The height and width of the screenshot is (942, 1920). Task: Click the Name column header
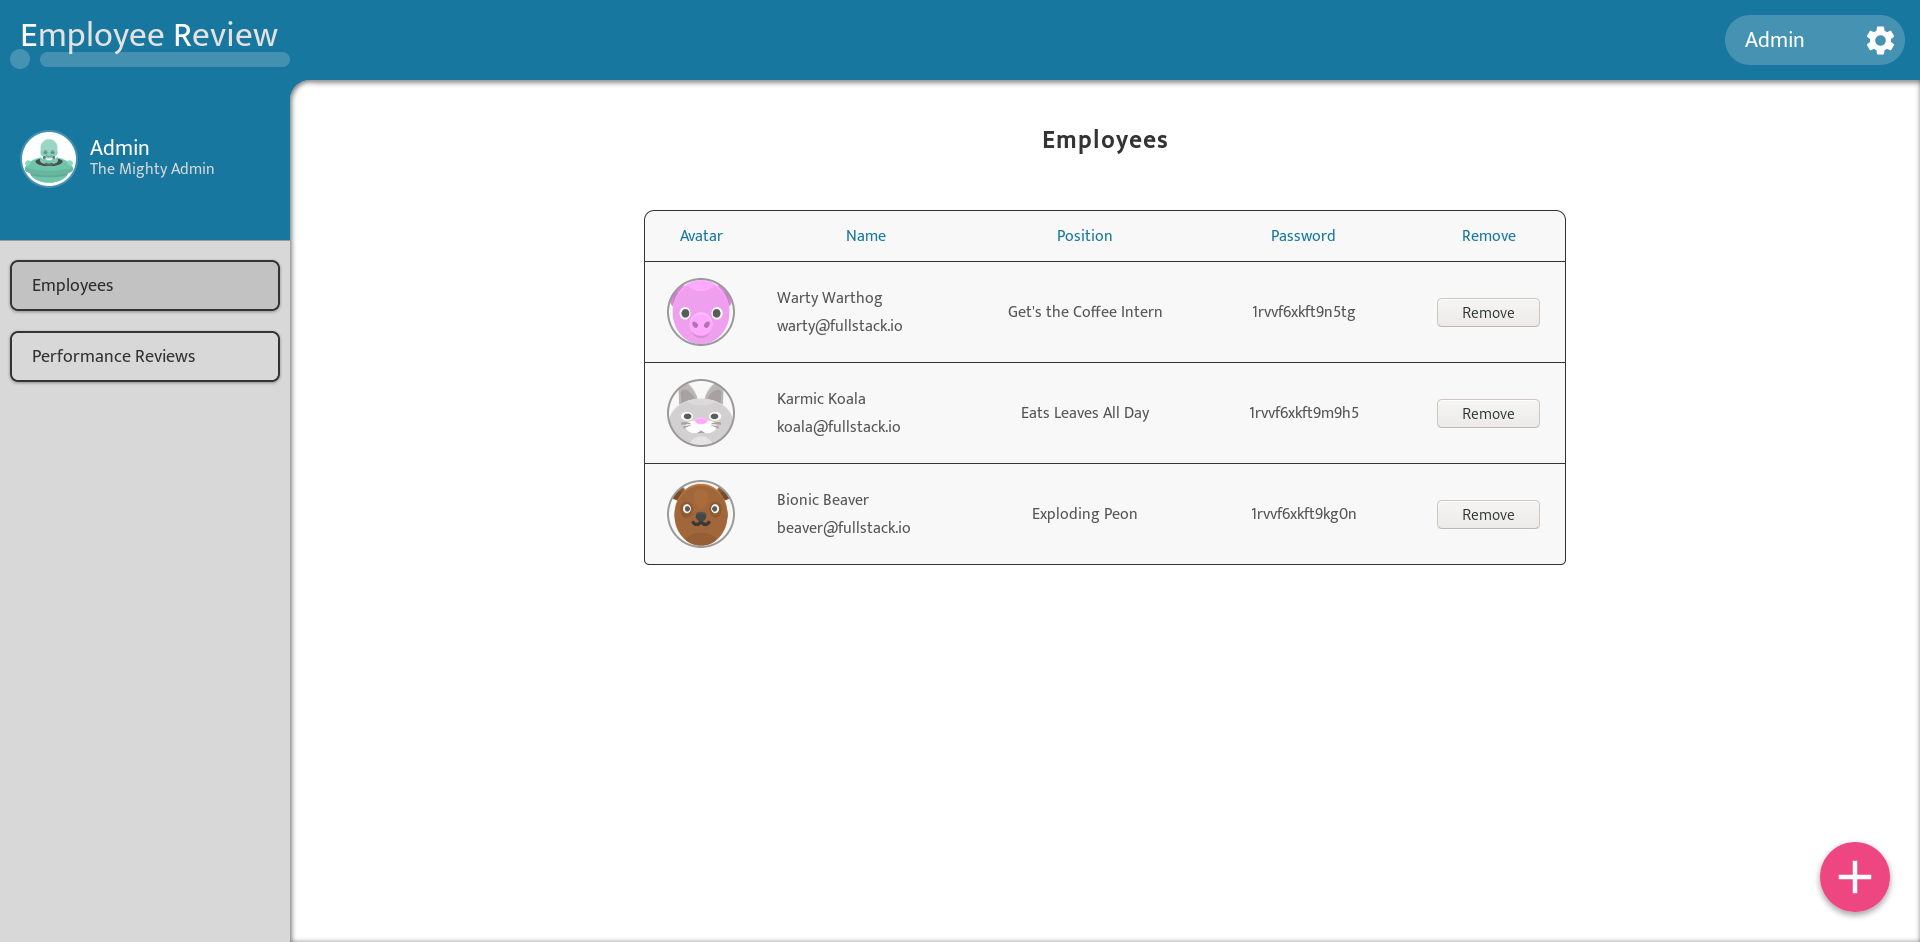[866, 236]
